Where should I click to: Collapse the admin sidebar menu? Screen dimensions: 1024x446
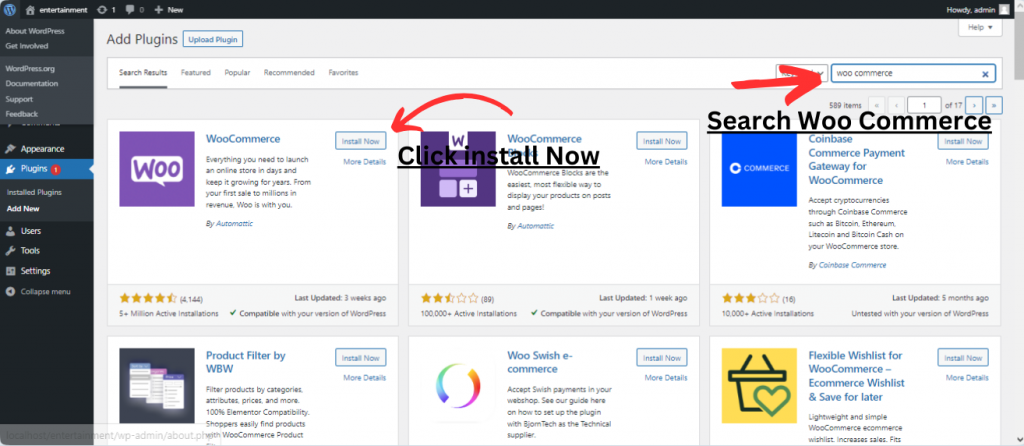coord(38,292)
